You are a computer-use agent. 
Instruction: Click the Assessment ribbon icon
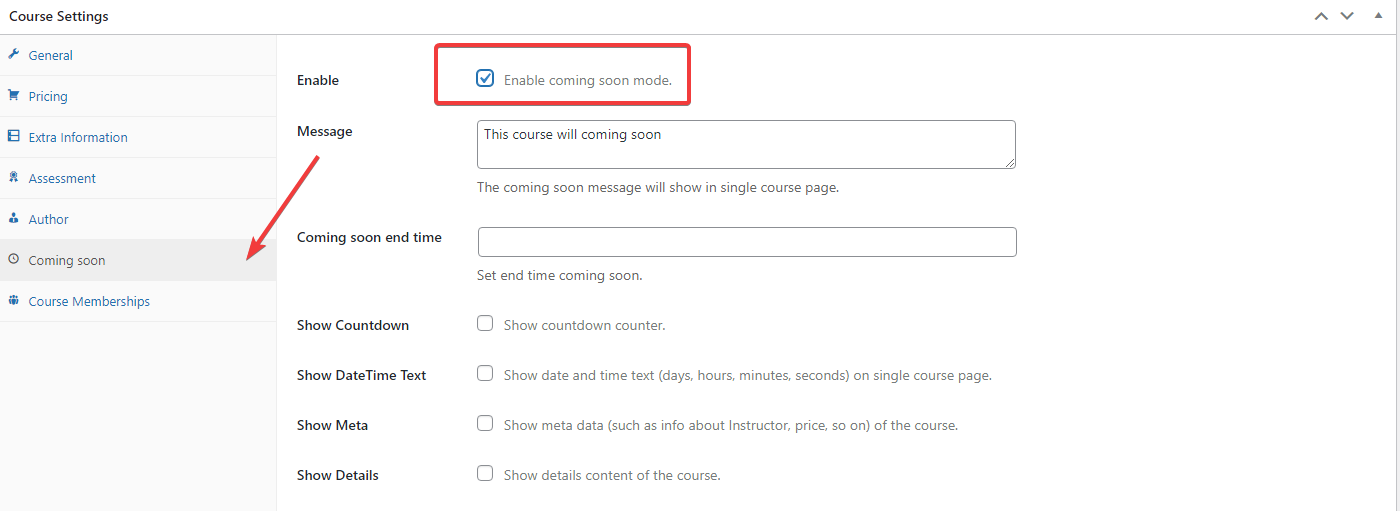point(13,177)
